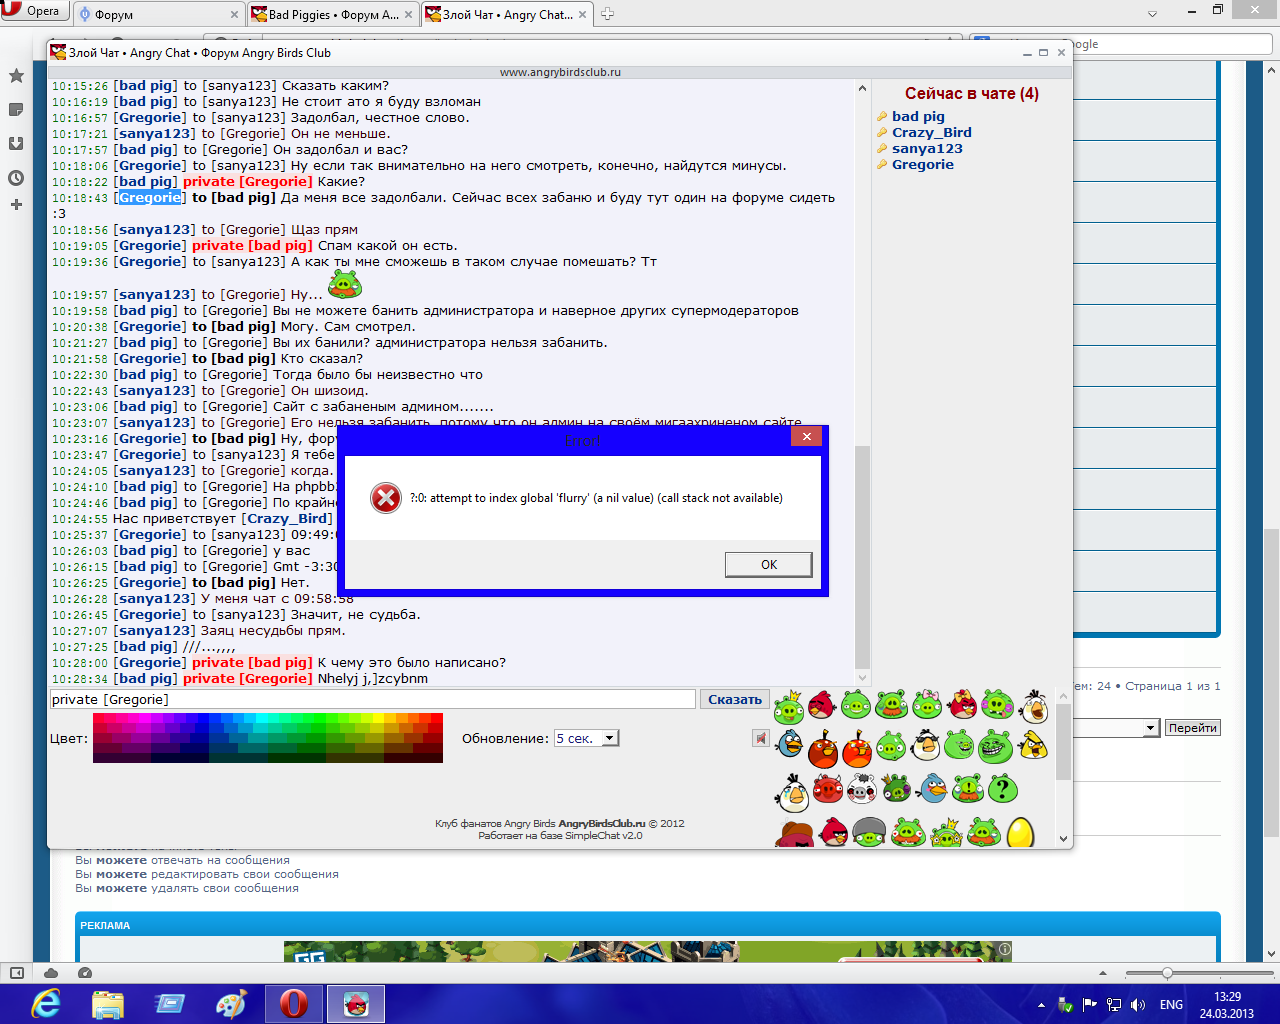Adjust the browser zoom slider handle

click(1167, 973)
